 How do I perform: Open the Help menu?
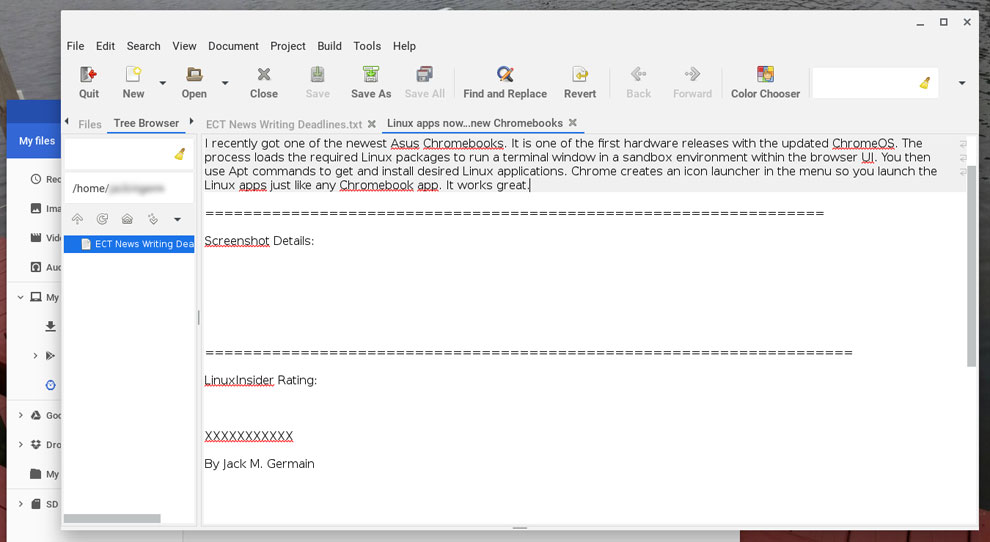tap(404, 46)
